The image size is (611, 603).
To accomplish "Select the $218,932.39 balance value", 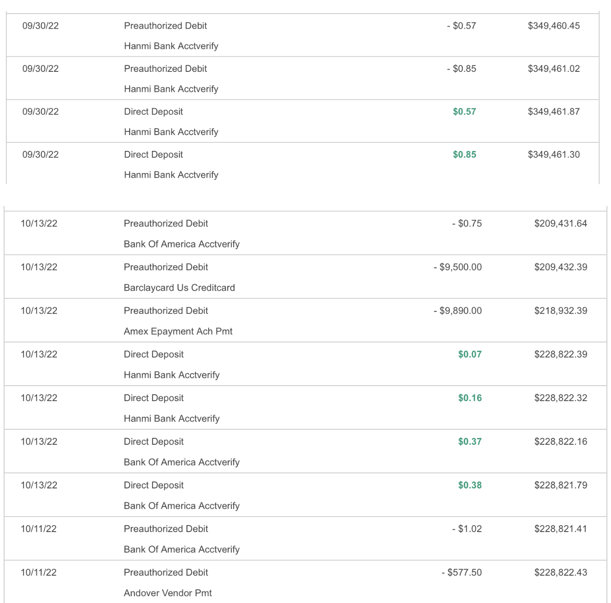I will pyautogui.click(x=560, y=311).
